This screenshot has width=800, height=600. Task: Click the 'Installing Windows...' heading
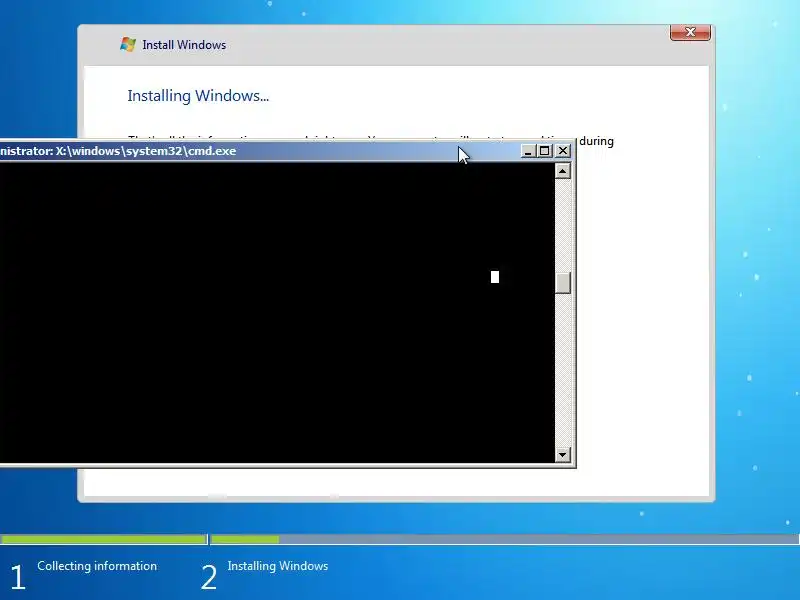[x=198, y=96]
